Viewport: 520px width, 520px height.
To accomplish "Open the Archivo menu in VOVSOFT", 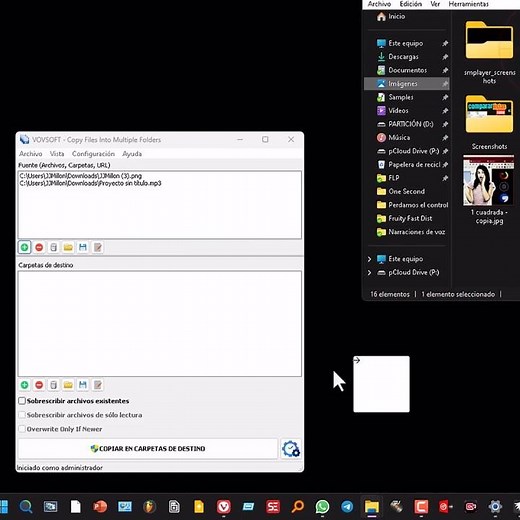I will point(31,154).
